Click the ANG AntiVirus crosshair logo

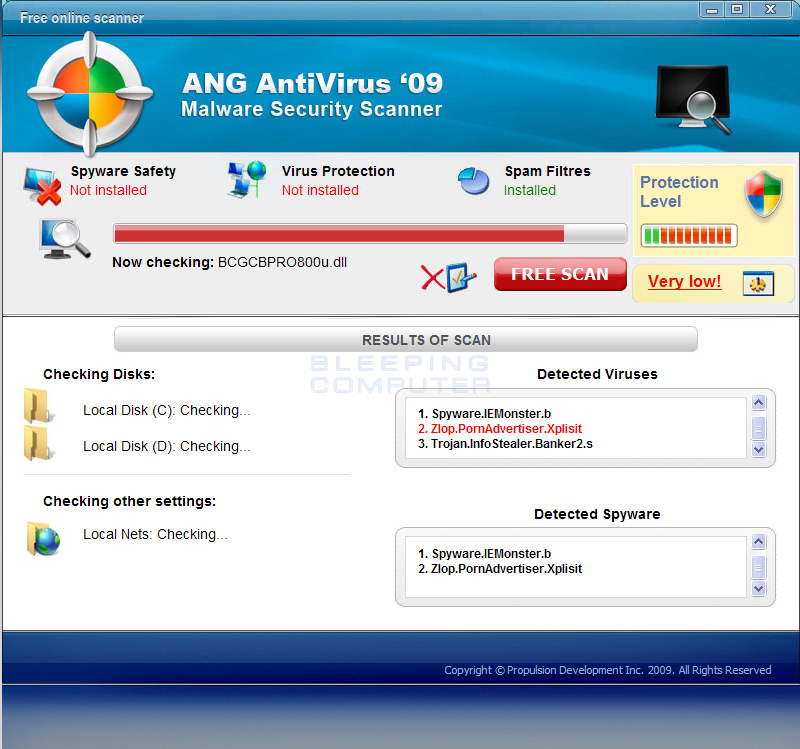(x=90, y=94)
